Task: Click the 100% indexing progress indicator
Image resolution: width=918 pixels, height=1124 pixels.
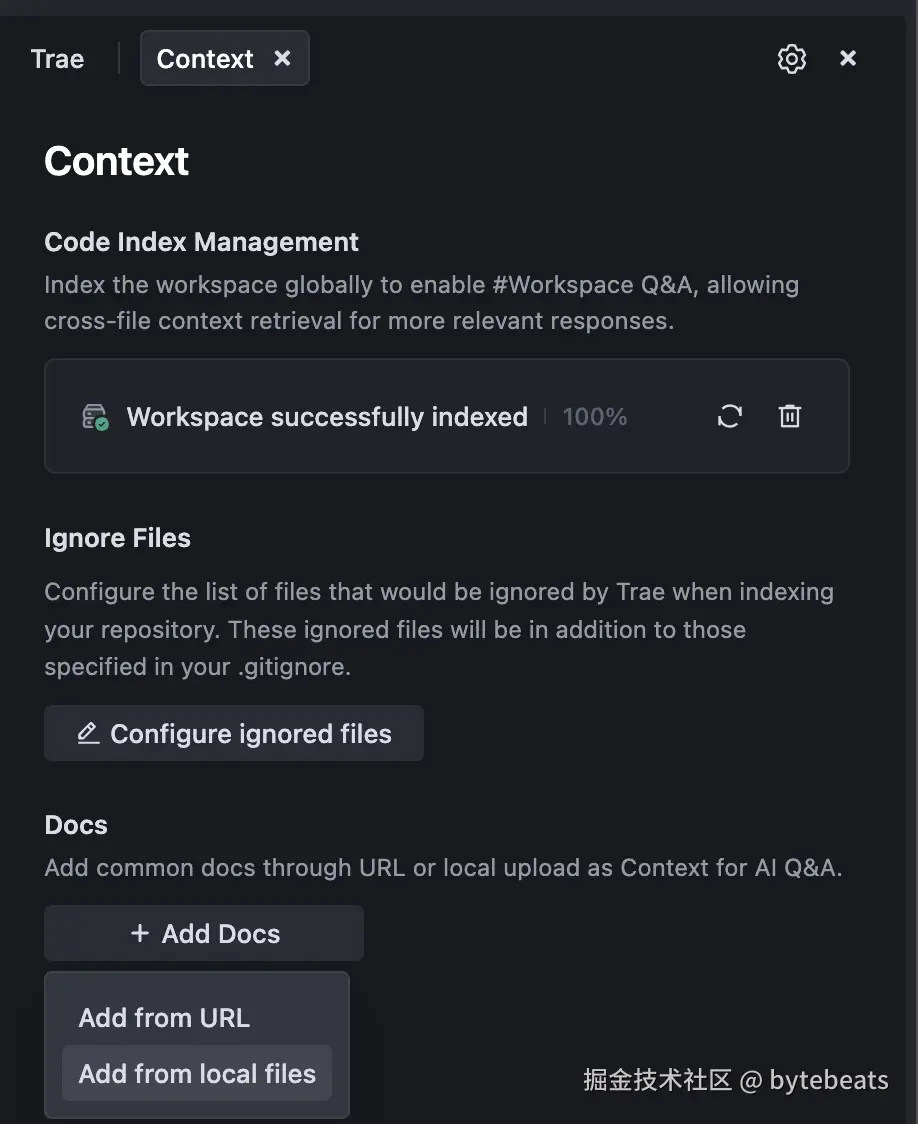Action: (x=594, y=416)
